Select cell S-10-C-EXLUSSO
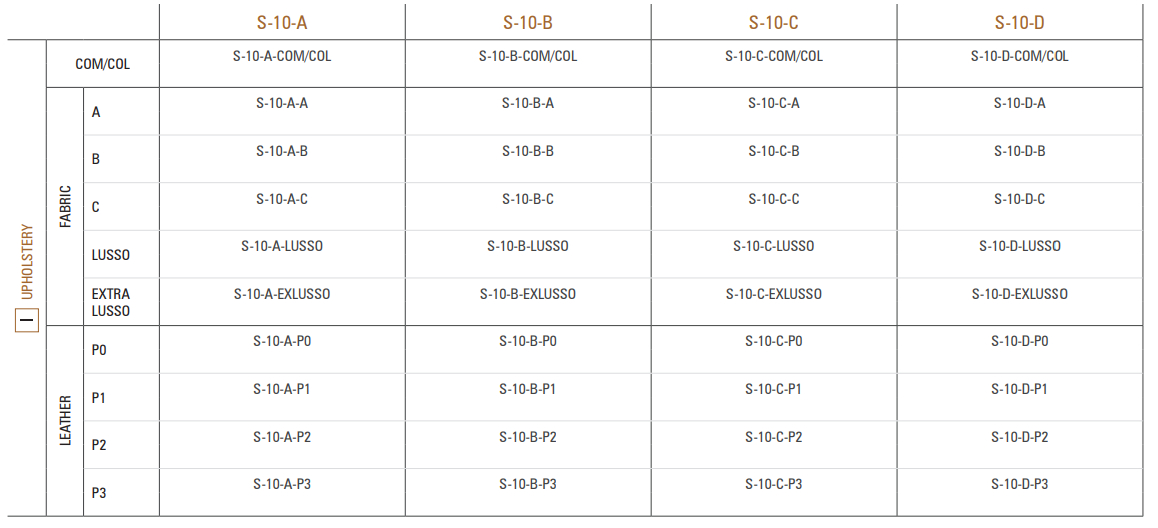Viewport: 1158px width, 528px height. tap(773, 294)
